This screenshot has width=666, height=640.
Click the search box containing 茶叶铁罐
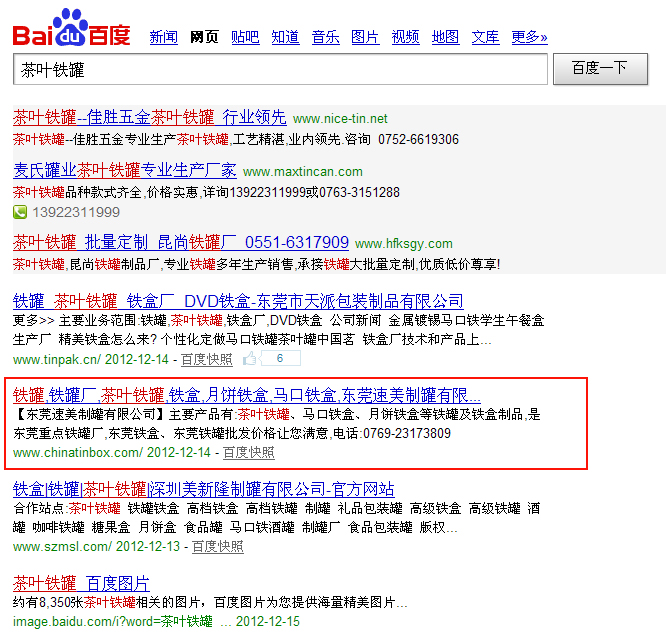(280, 69)
